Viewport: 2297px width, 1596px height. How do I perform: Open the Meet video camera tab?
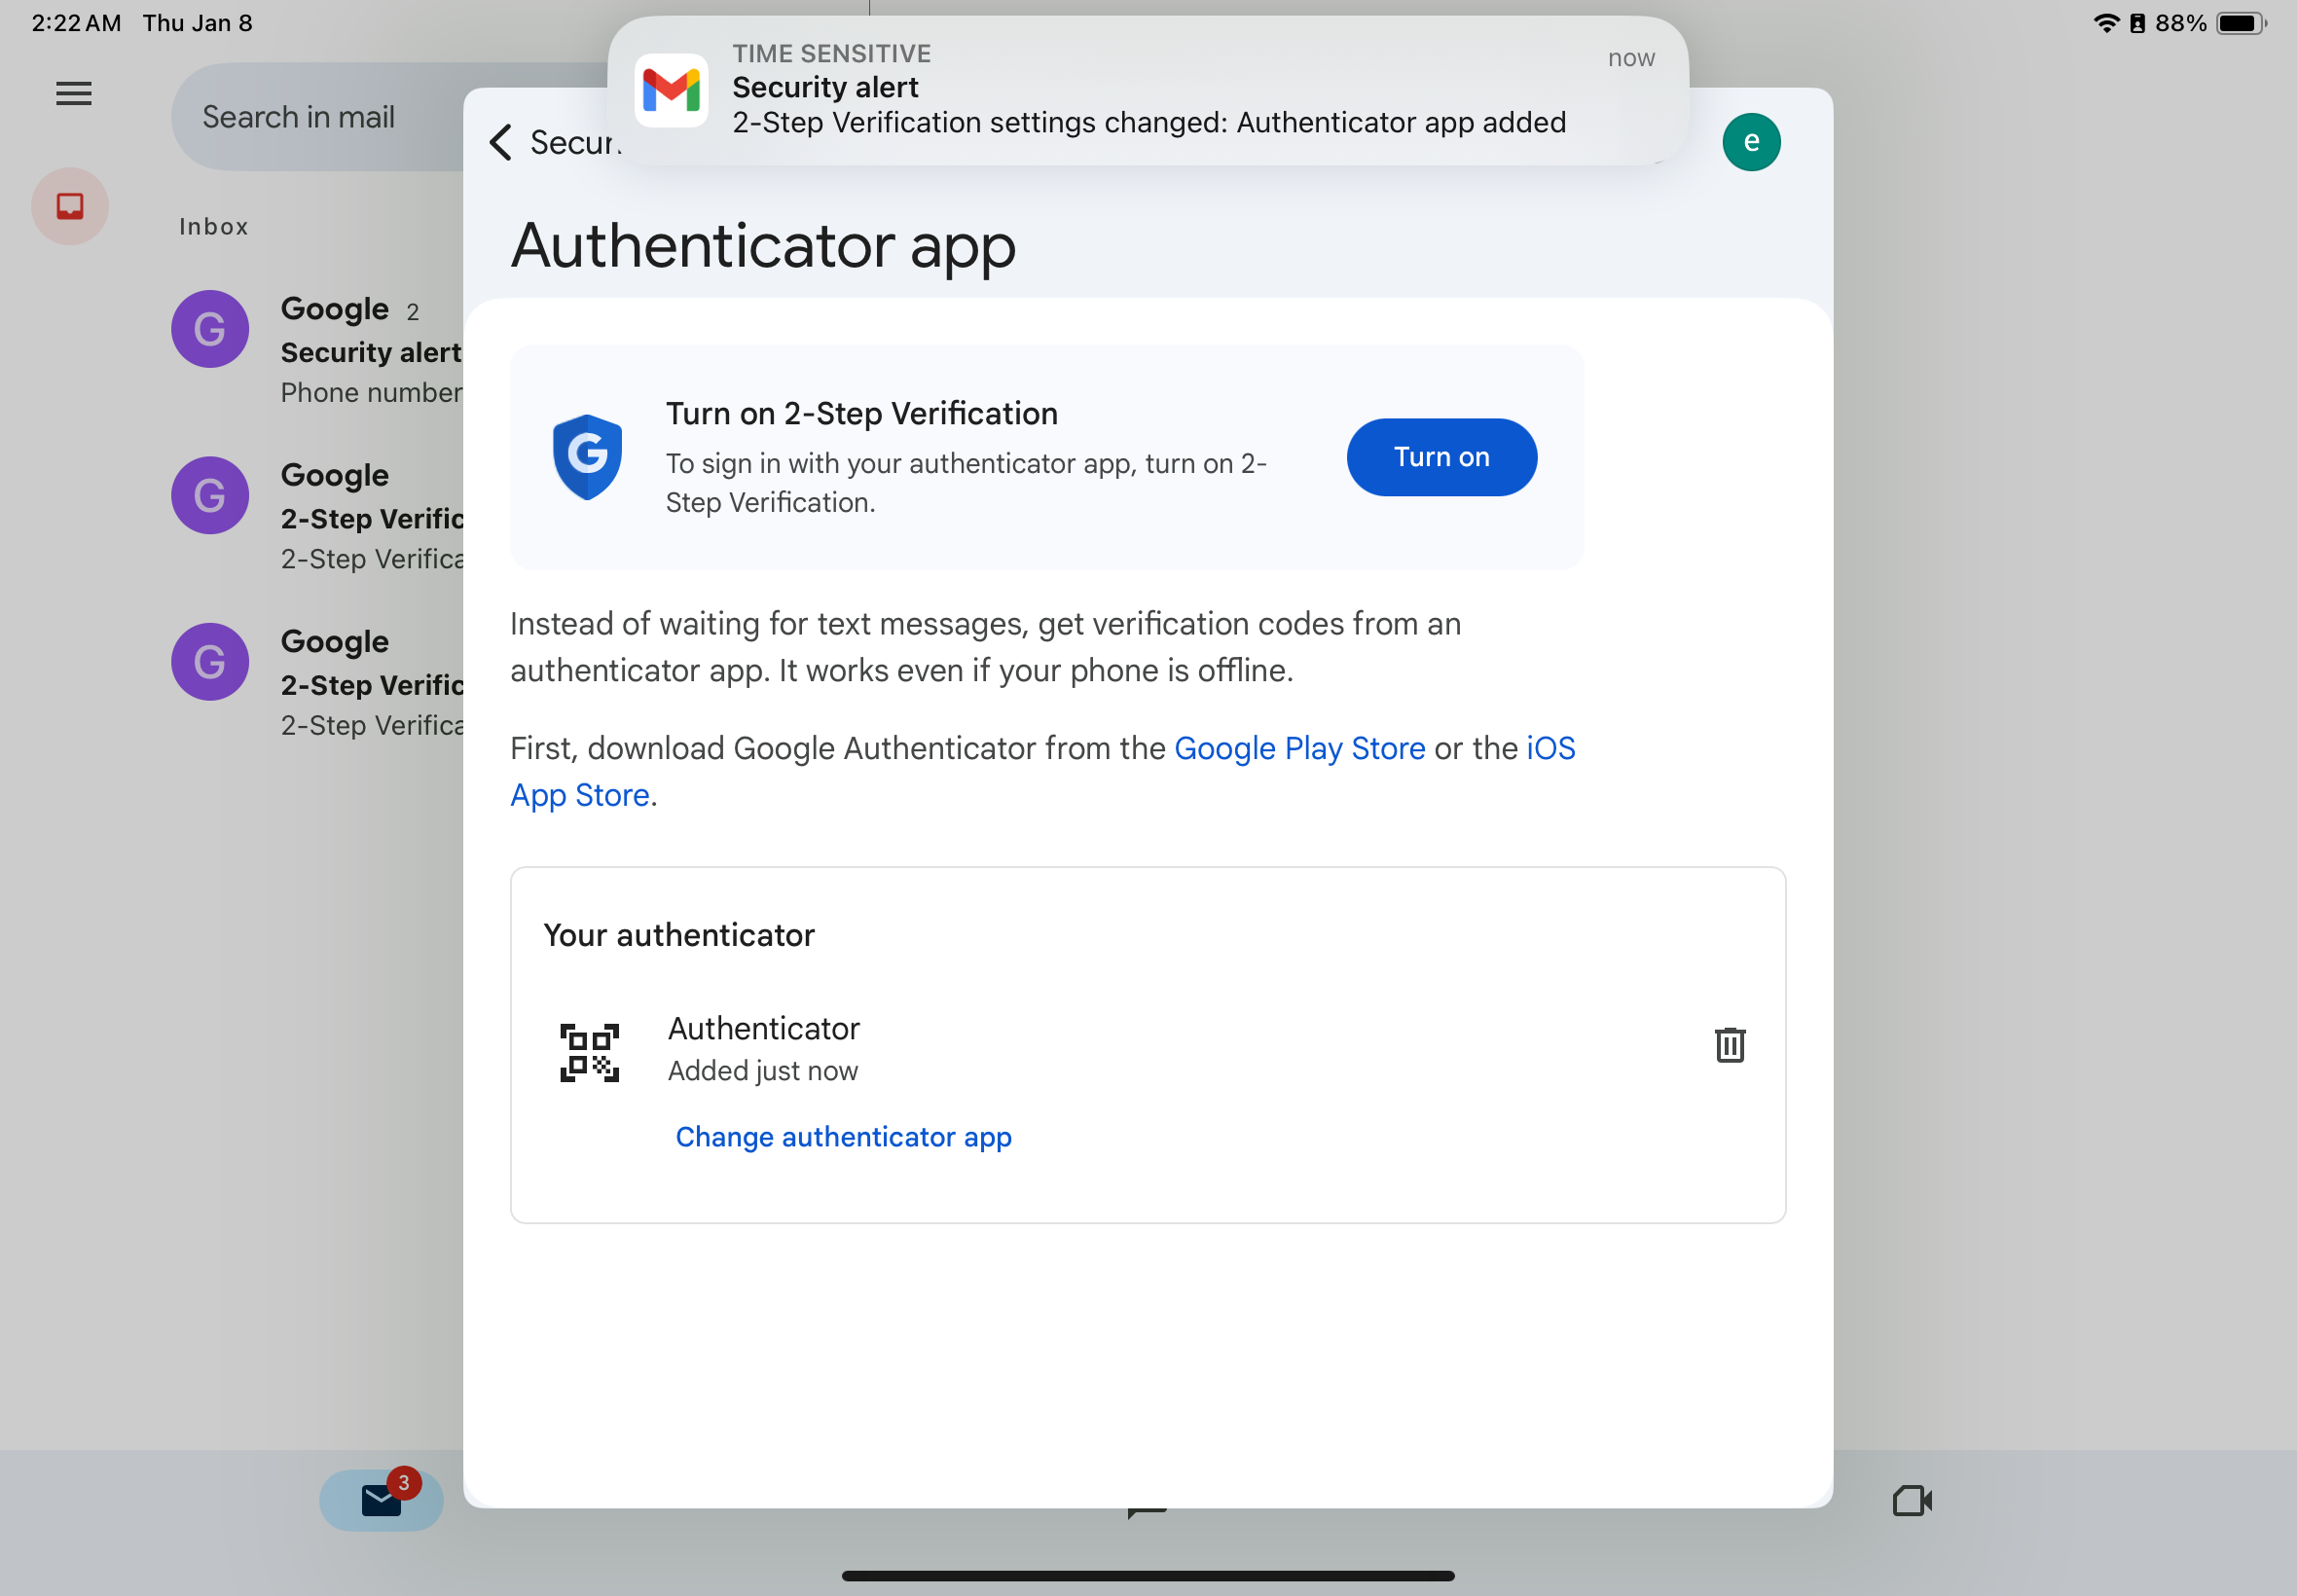click(1912, 1500)
